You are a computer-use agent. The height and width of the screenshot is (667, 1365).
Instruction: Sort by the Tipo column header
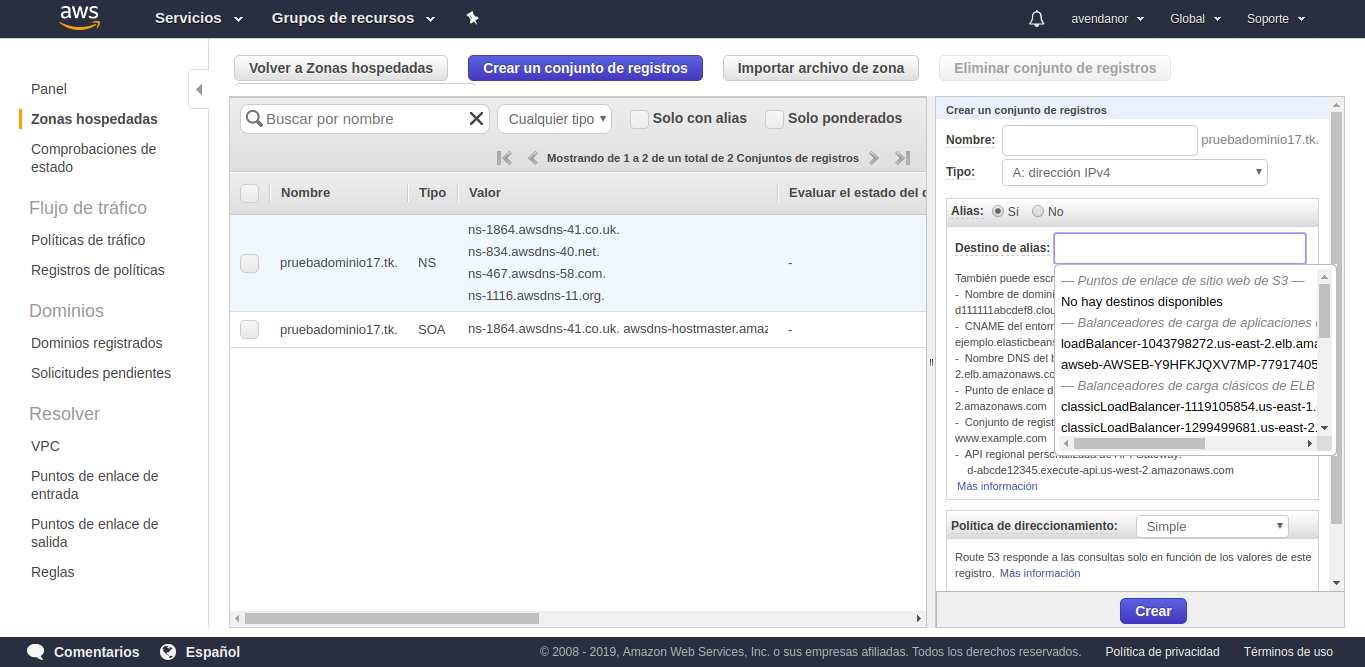coord(432,193)
